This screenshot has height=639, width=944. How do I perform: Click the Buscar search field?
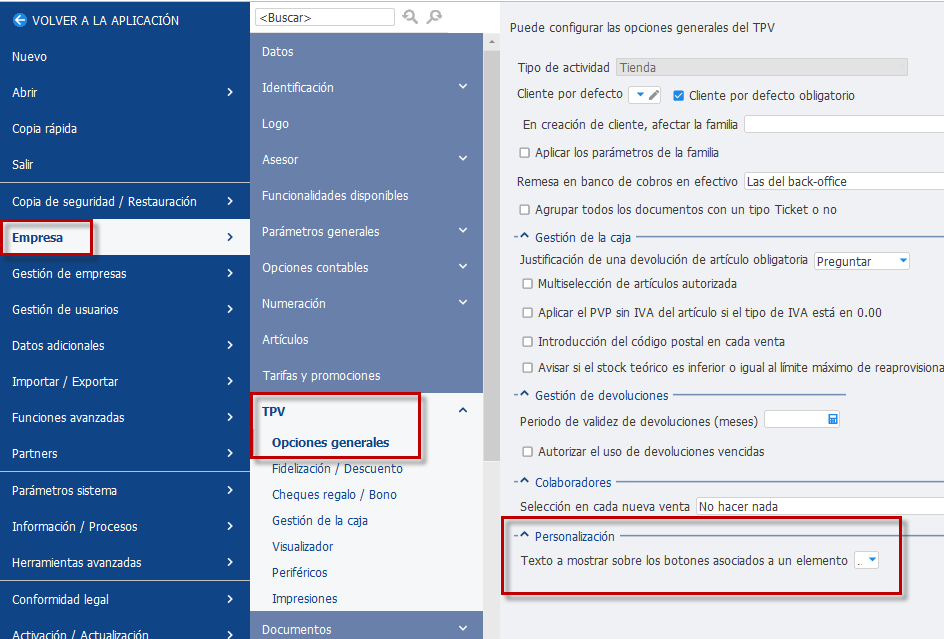click(x=324, y=17)
